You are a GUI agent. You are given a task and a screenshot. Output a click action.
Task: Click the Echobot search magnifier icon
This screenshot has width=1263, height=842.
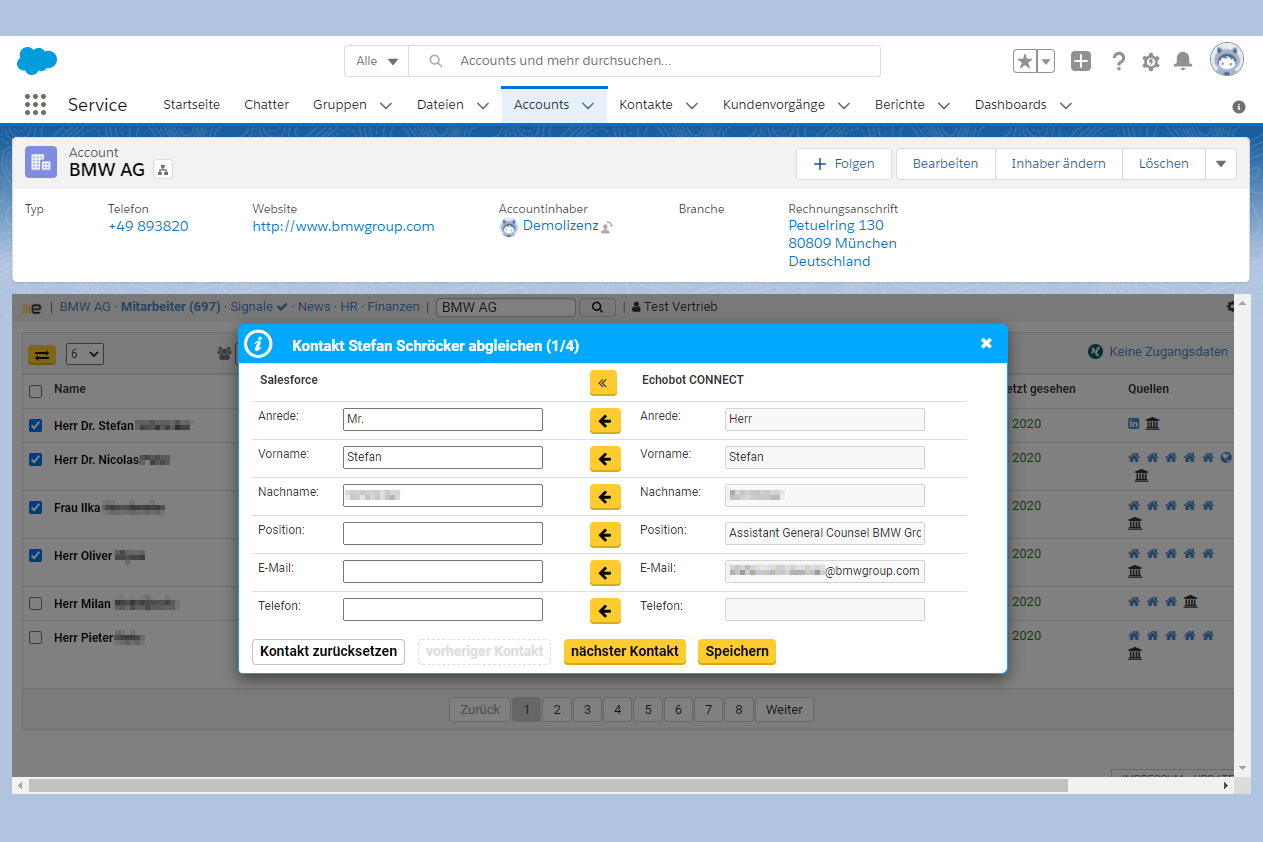(597, 307)
